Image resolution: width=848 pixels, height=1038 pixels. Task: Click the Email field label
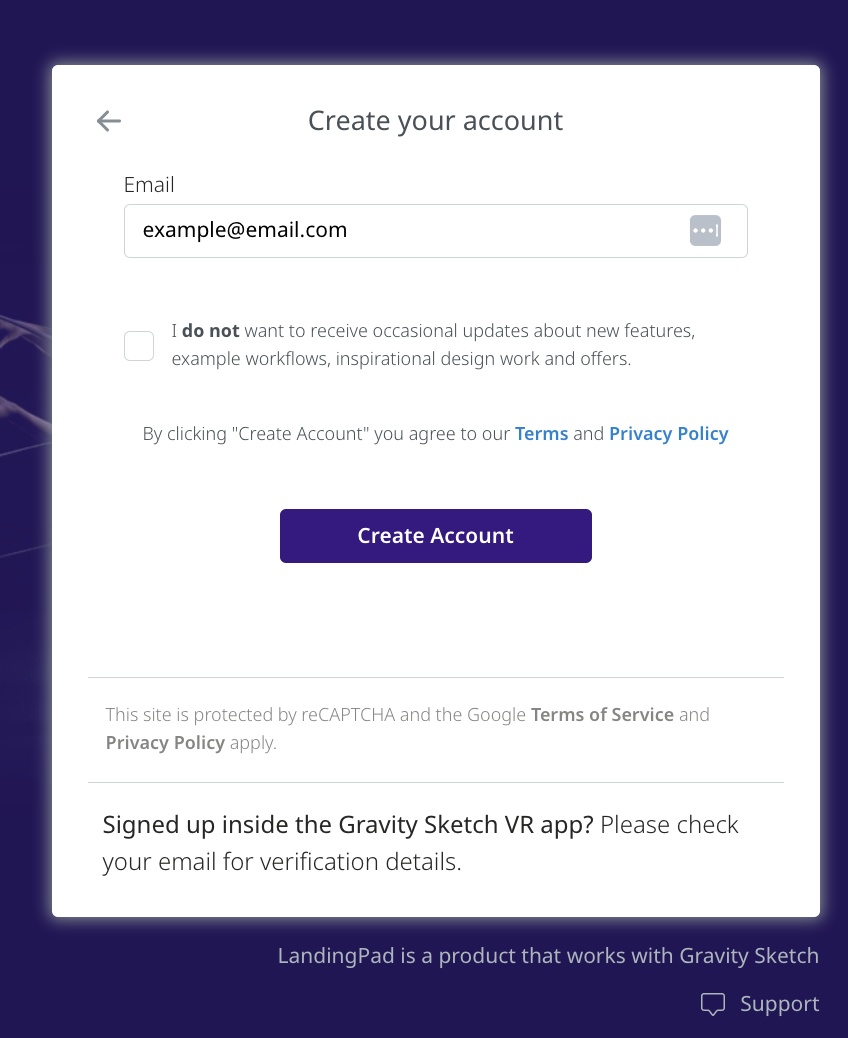[149, 185]
